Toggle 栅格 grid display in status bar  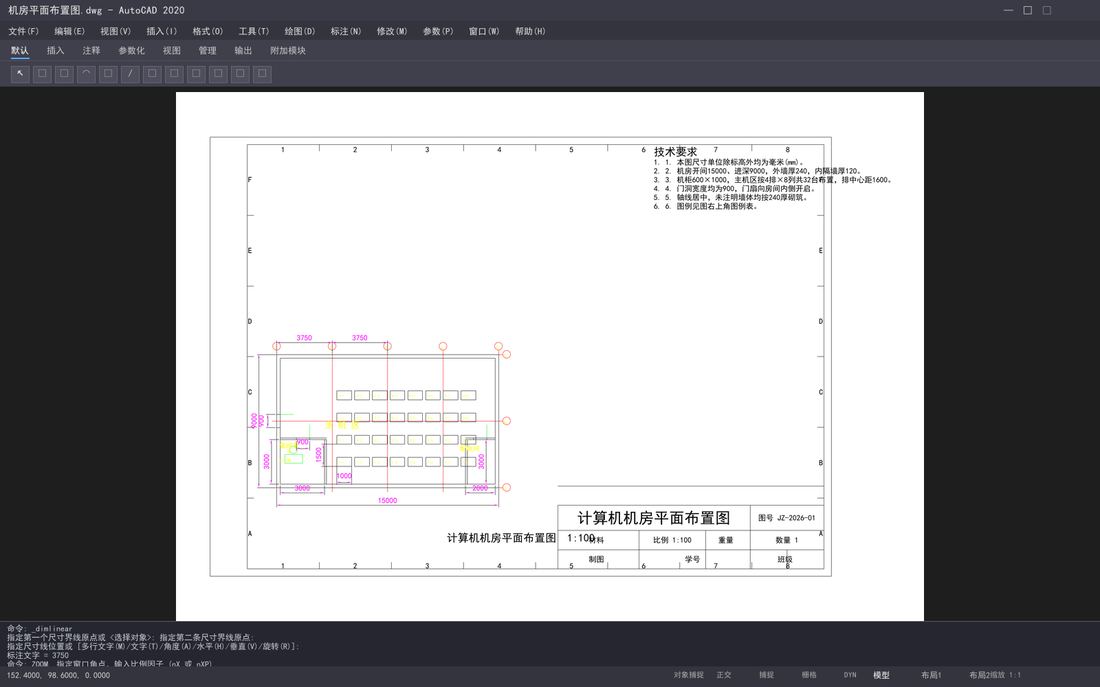coord(809,675)
